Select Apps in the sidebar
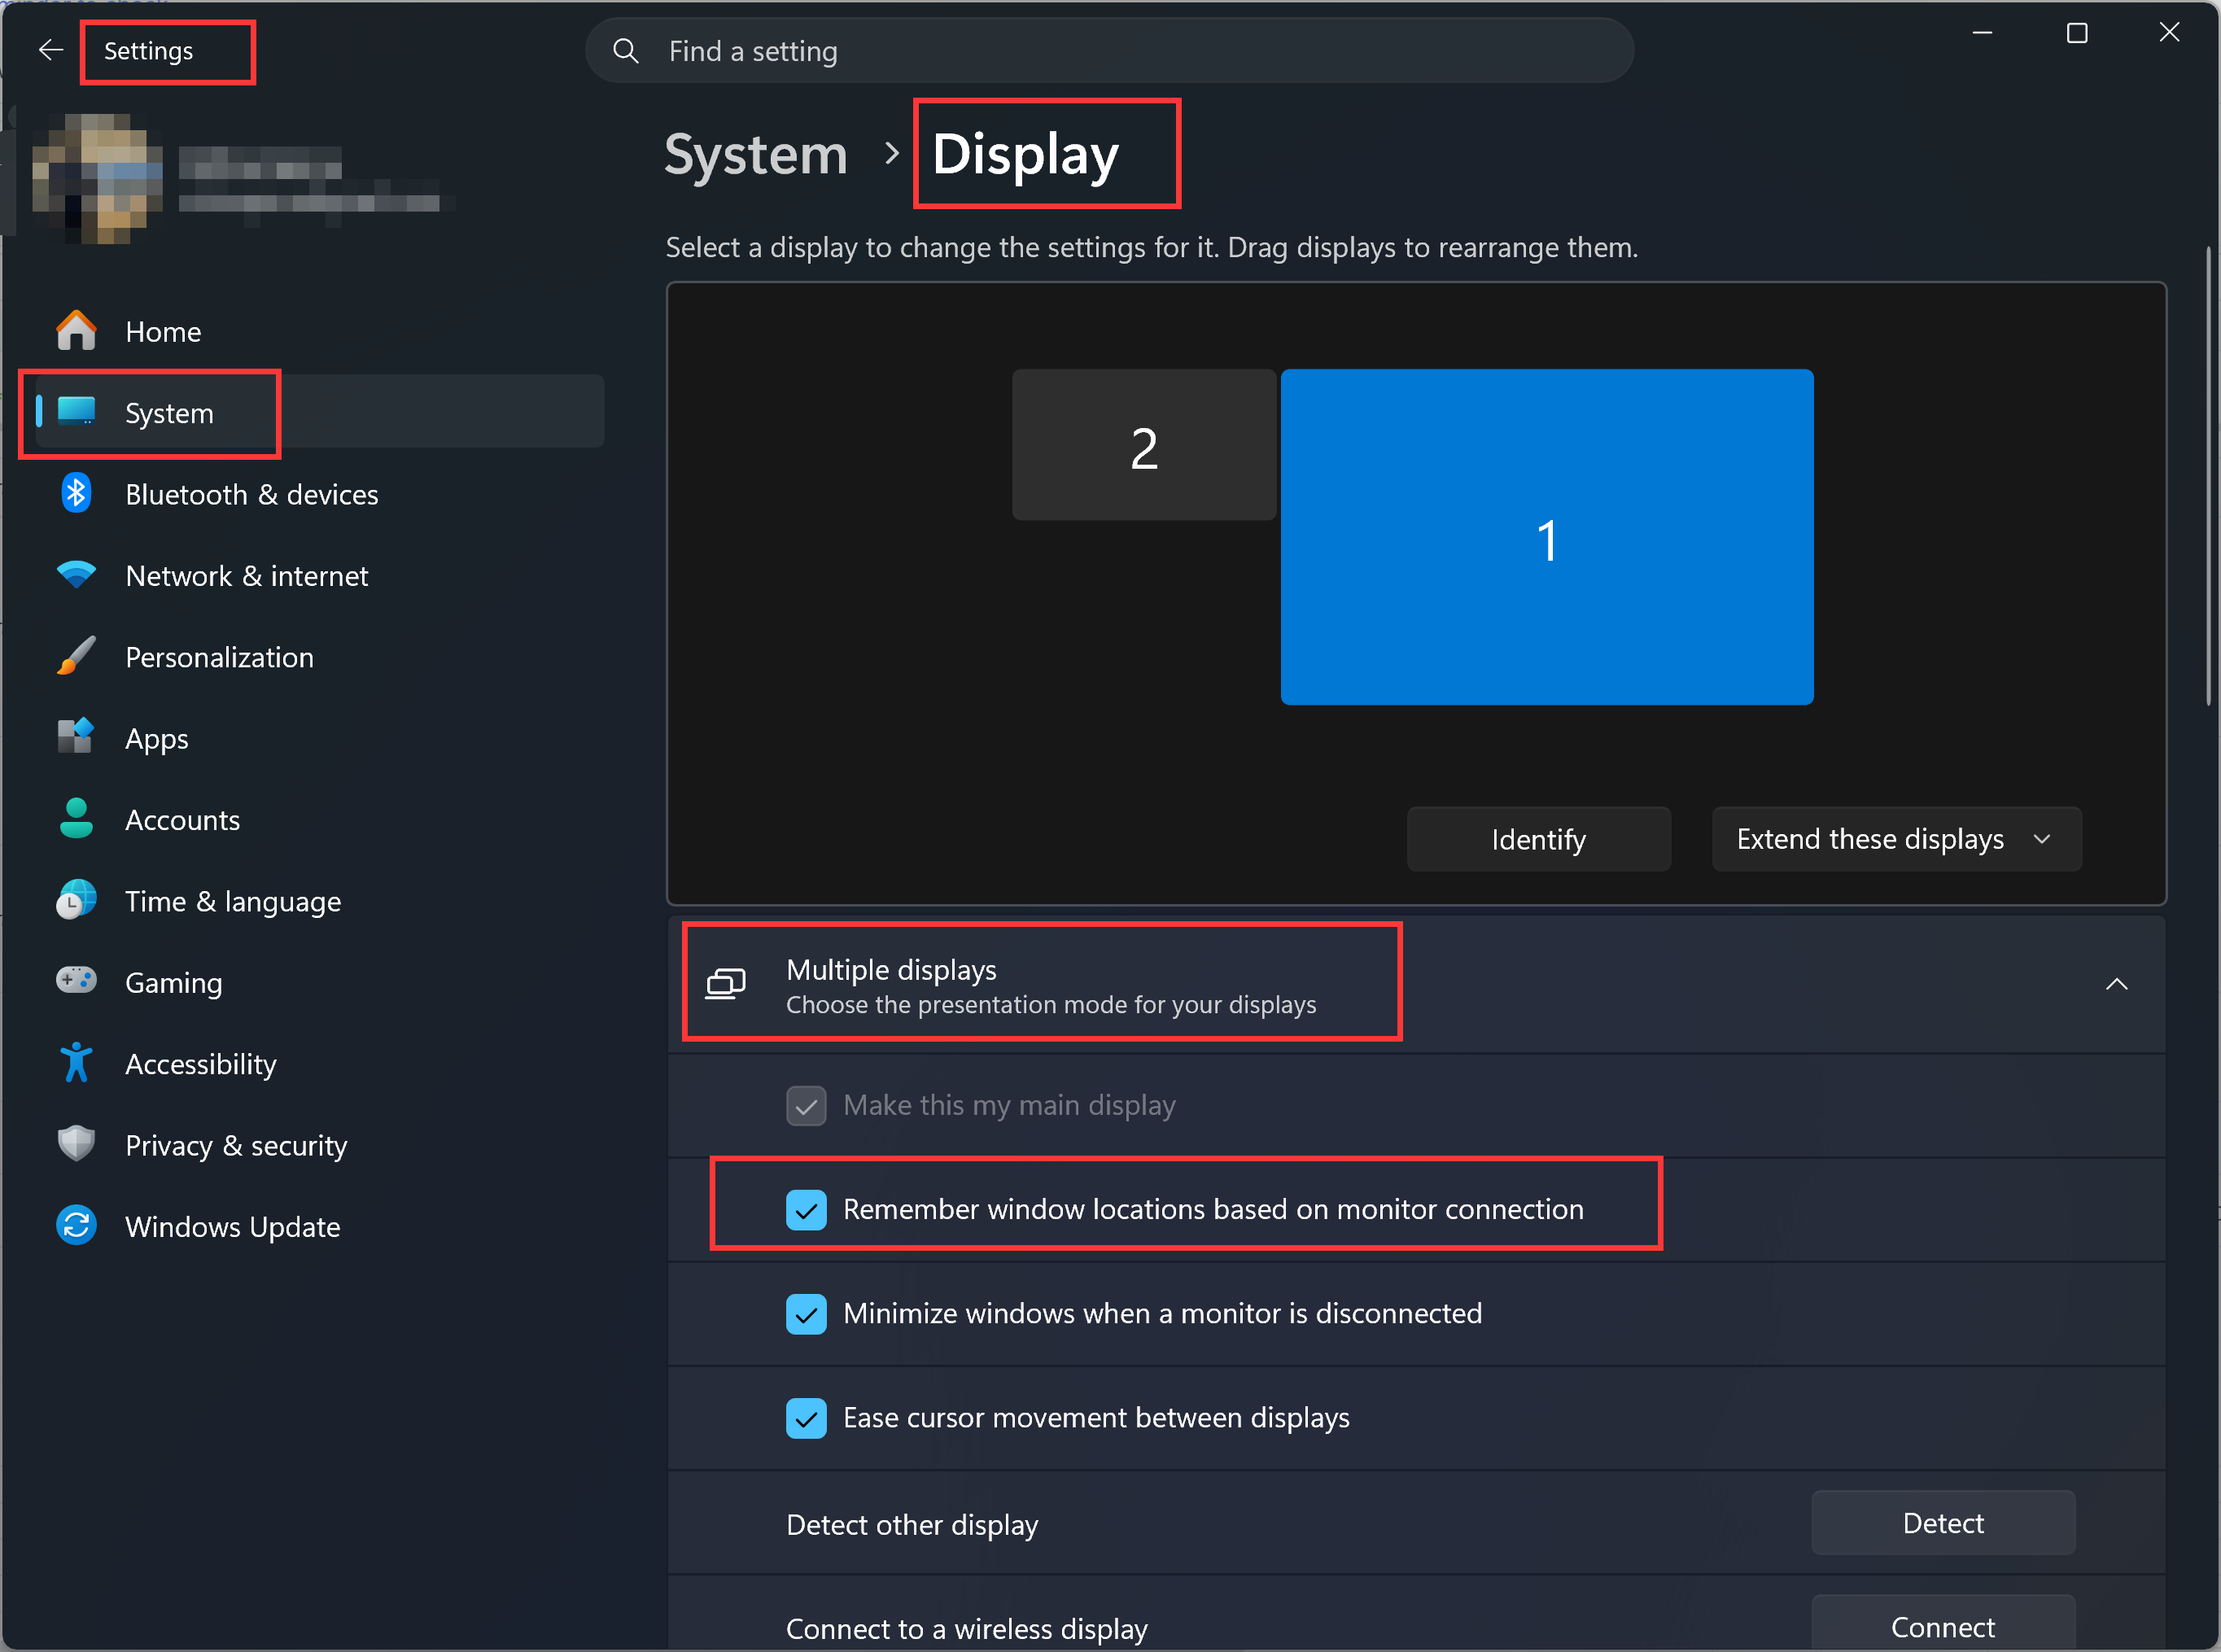This screenshot has height=1652, width=2221. click(320, 738)
